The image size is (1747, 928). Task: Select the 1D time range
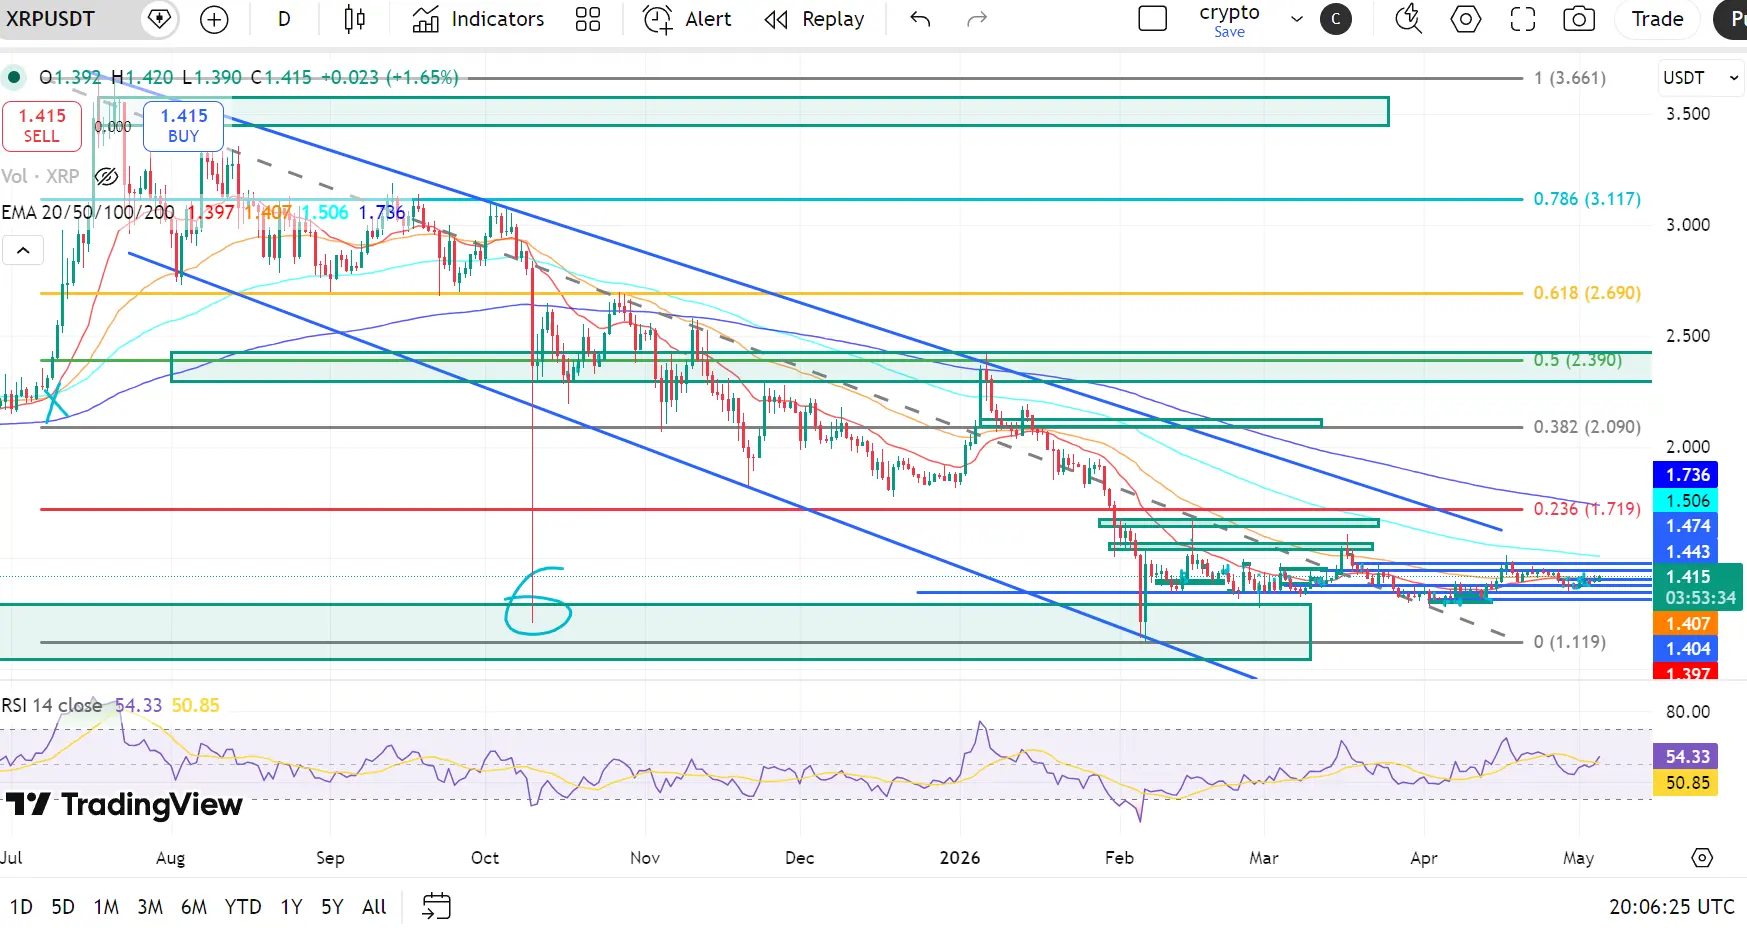tap(21, 907)
